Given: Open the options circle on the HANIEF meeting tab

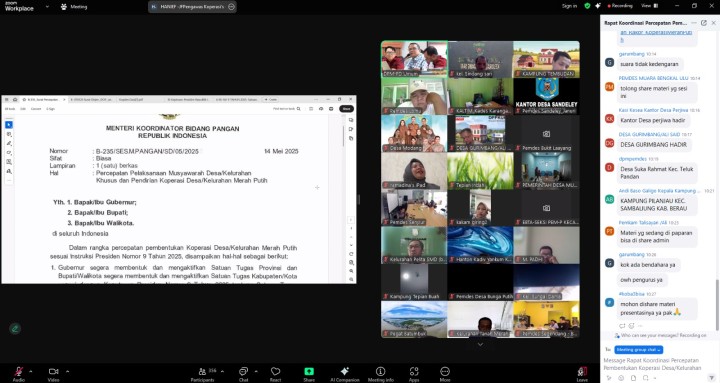Looking at the screenshot, I should (x=231, y=7).
